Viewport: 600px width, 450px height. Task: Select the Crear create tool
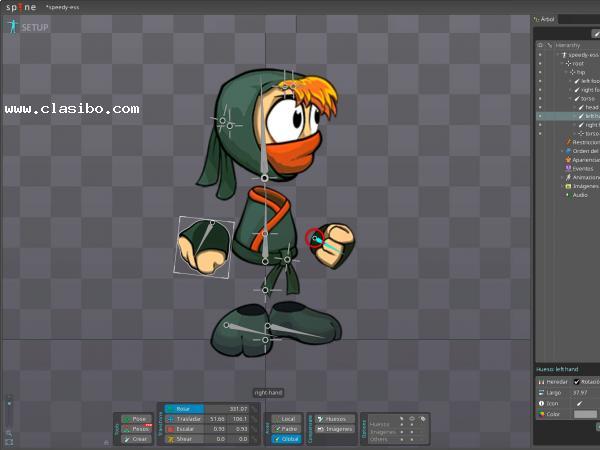pos(136,439)
